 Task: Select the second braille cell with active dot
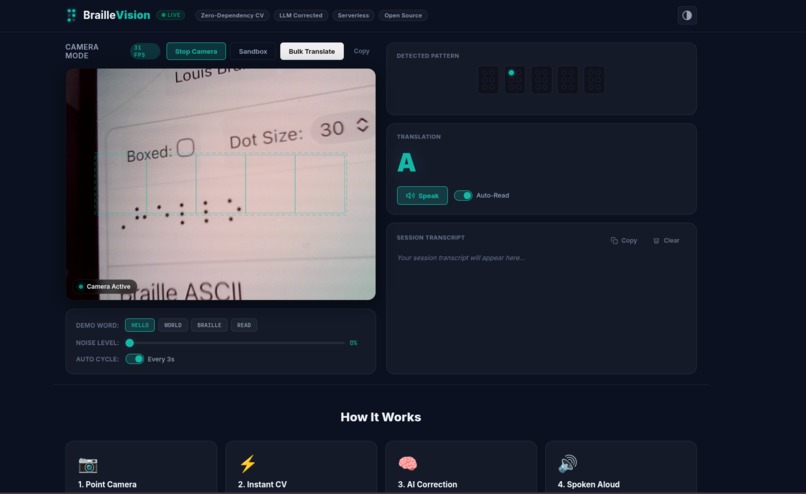tap(515, 80)
